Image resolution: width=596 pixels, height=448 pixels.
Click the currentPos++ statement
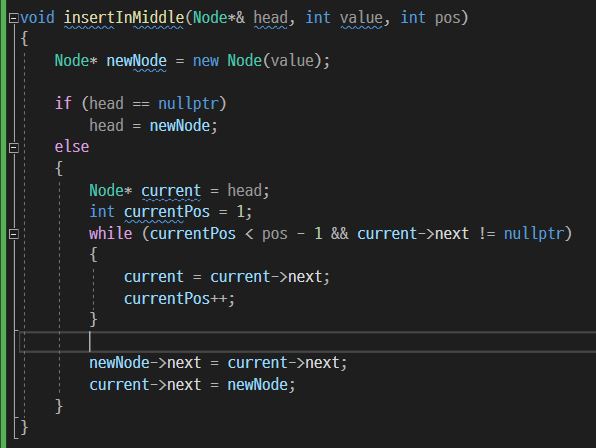pos(179,298)
